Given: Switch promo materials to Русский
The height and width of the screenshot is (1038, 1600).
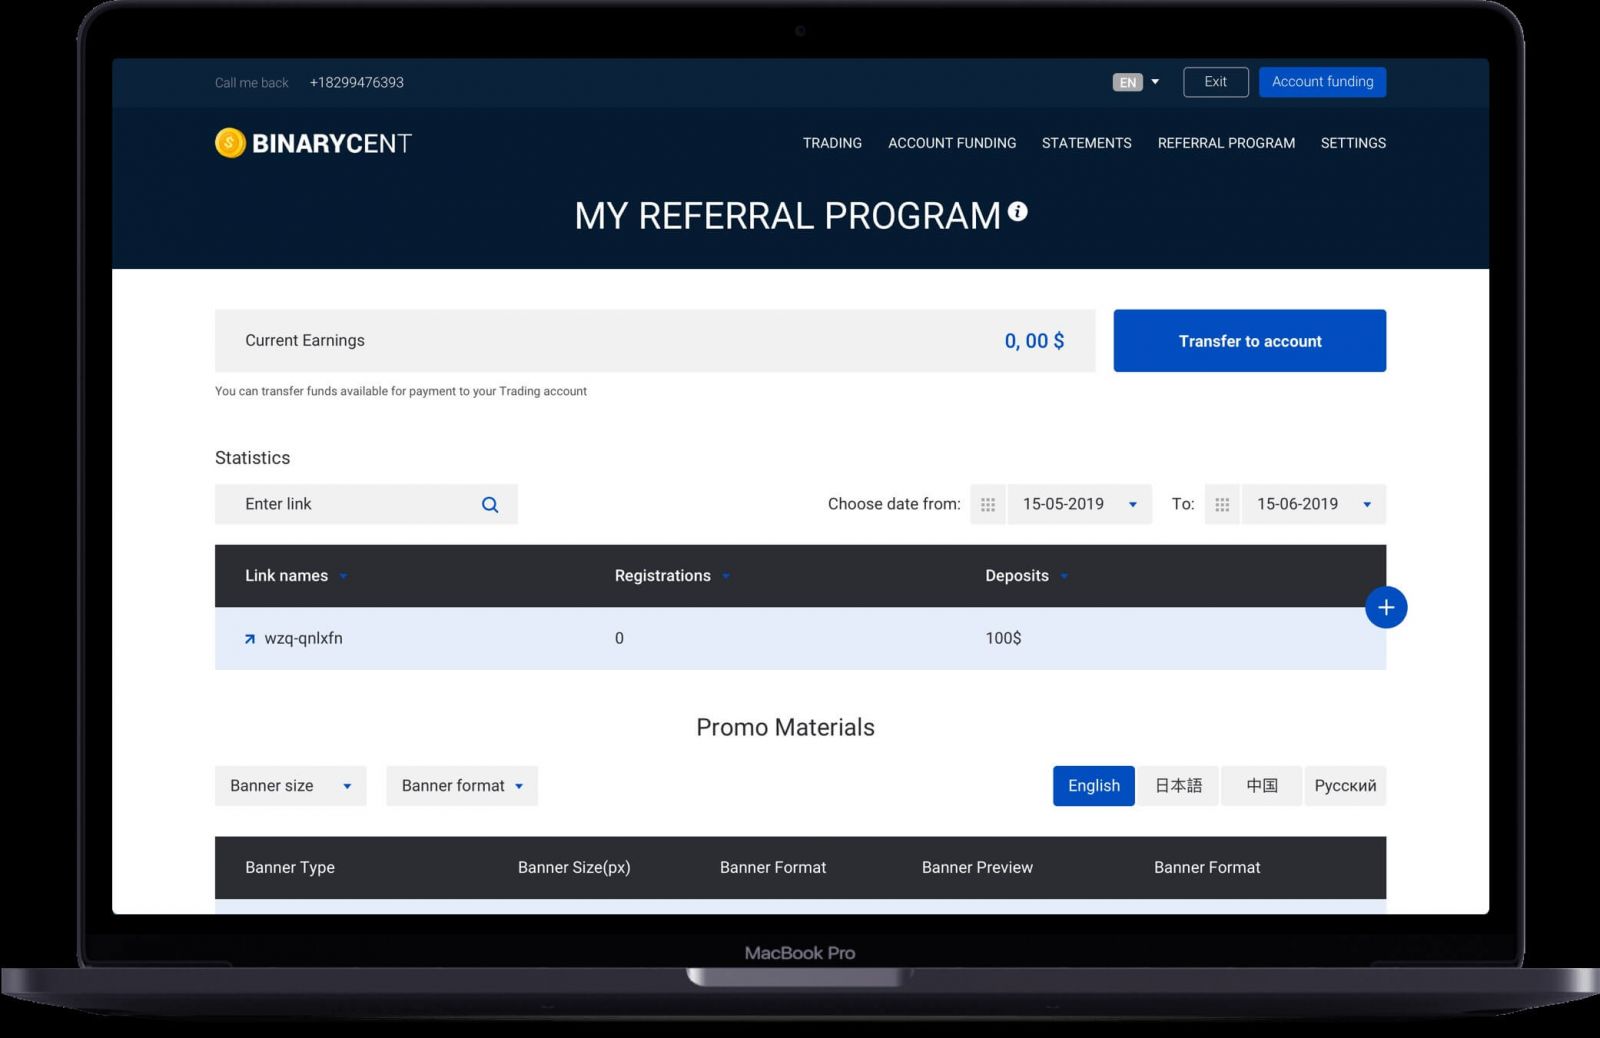Looking at the screenshot, I should pos(1345,786).
